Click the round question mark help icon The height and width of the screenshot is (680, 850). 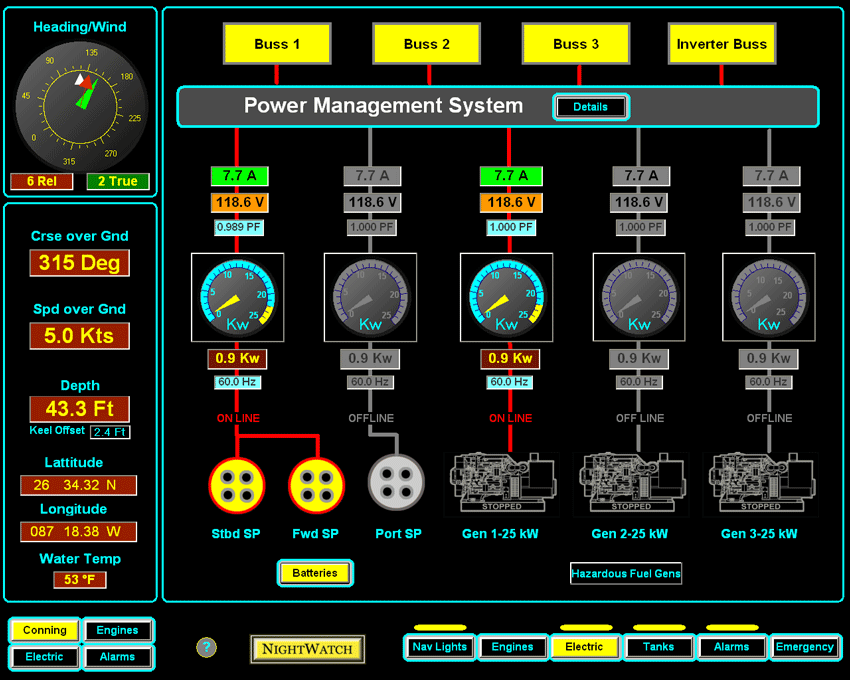point(206,647)
